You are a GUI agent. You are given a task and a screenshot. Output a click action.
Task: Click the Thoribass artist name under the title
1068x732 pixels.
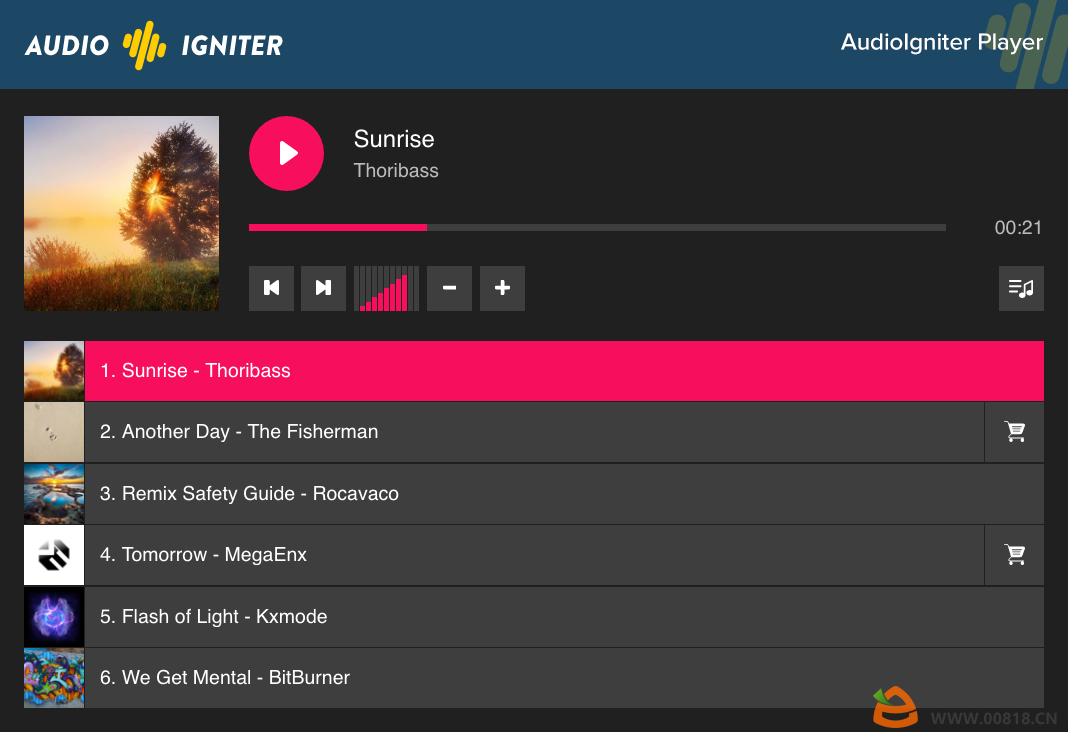(x=396, y=170)
